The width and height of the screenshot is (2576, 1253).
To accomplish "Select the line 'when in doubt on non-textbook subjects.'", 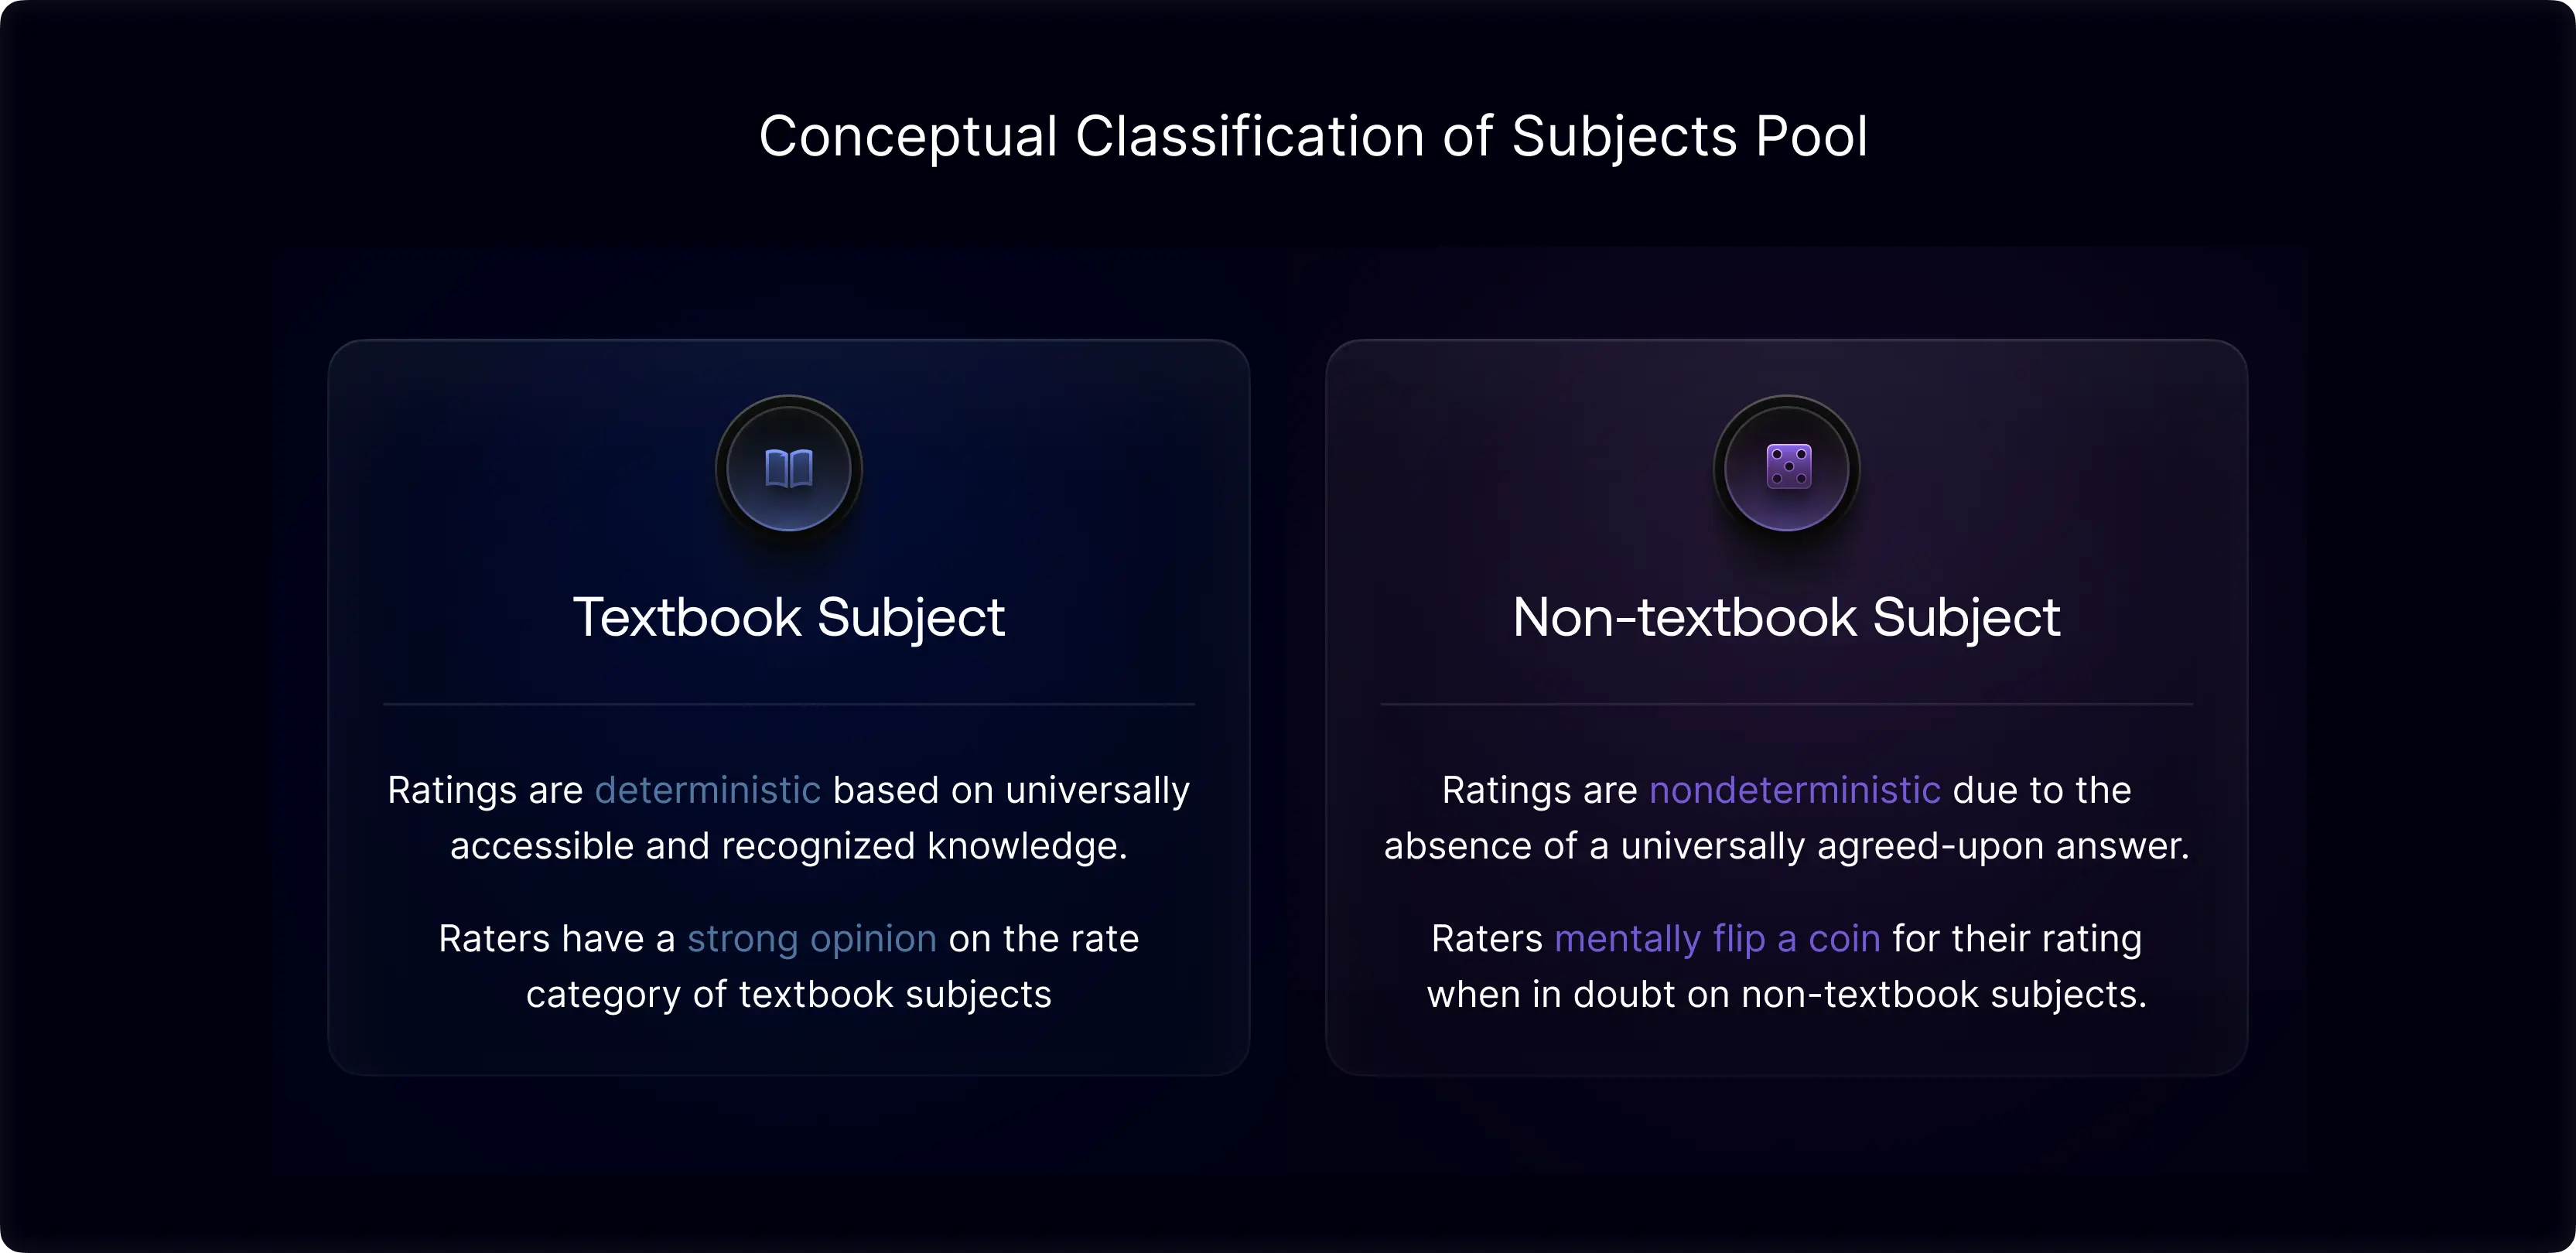I will pos(1786,995).
